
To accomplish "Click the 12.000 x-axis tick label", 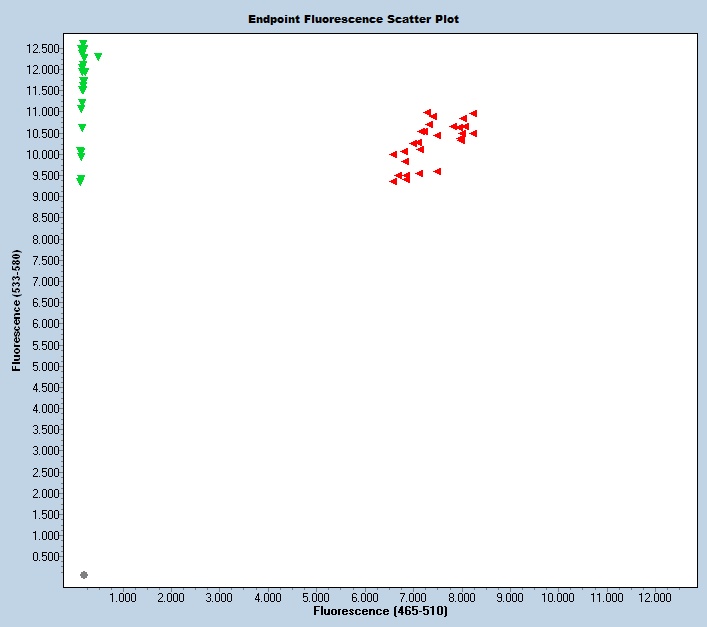I will click(x=654, y=597).
